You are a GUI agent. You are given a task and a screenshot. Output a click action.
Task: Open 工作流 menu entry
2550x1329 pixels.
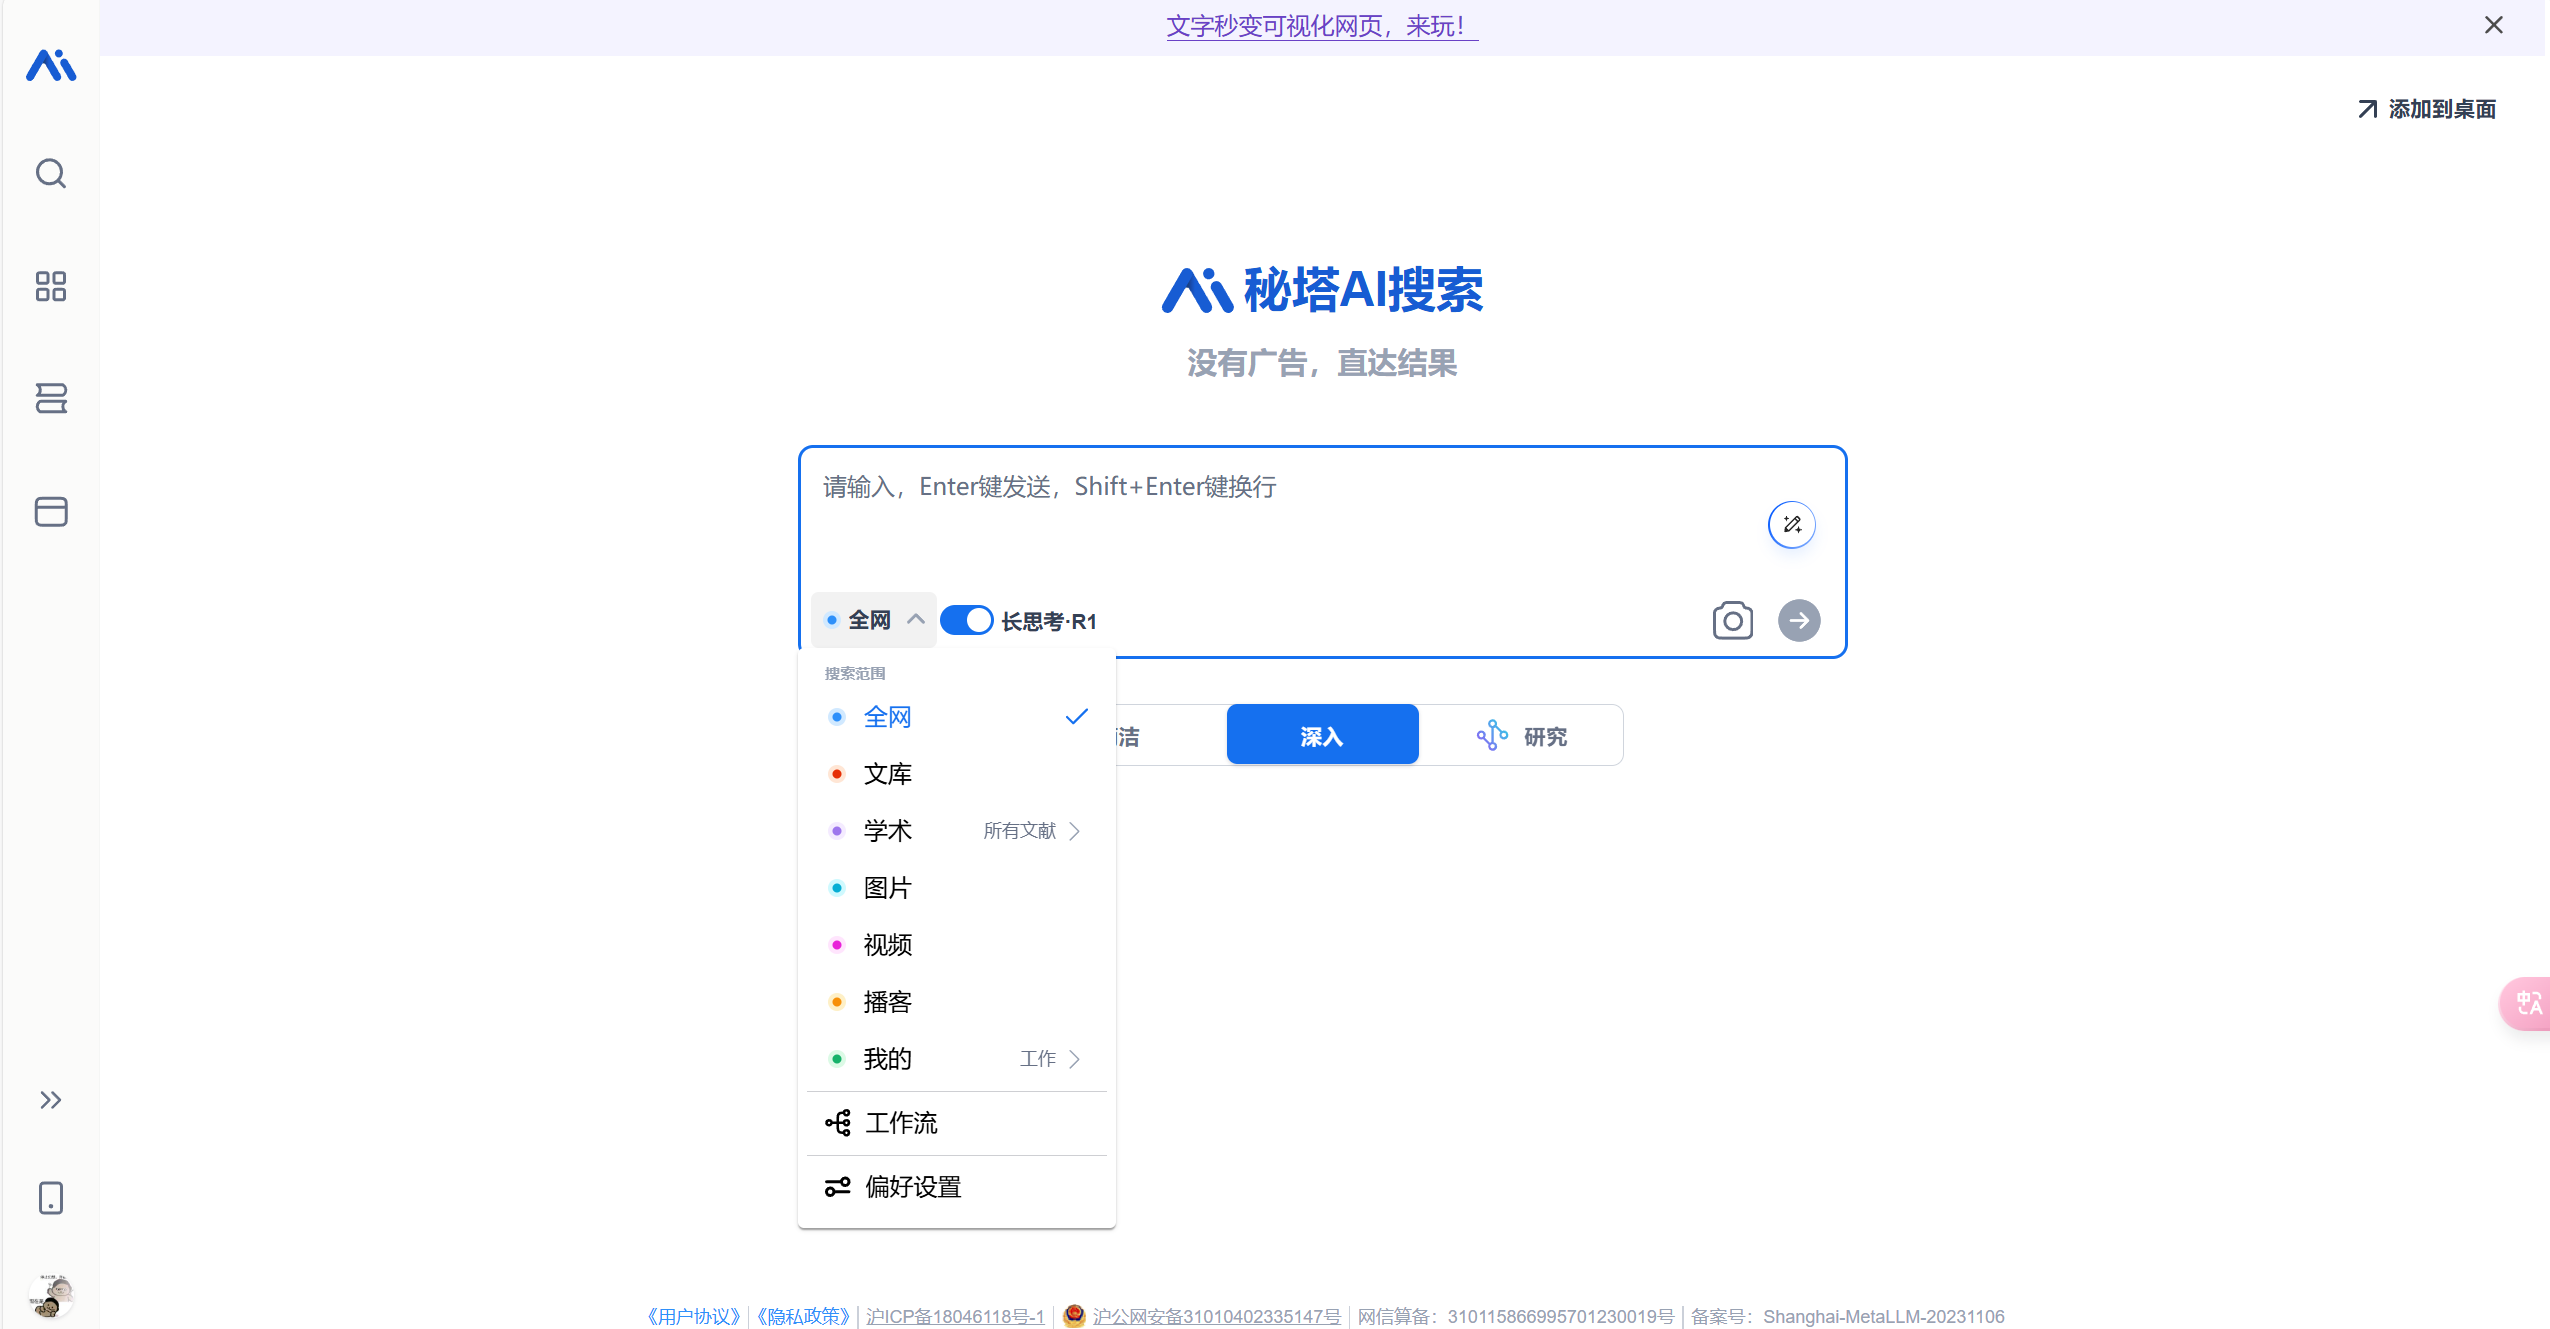pyautogui.click(x=901, y=1123)
